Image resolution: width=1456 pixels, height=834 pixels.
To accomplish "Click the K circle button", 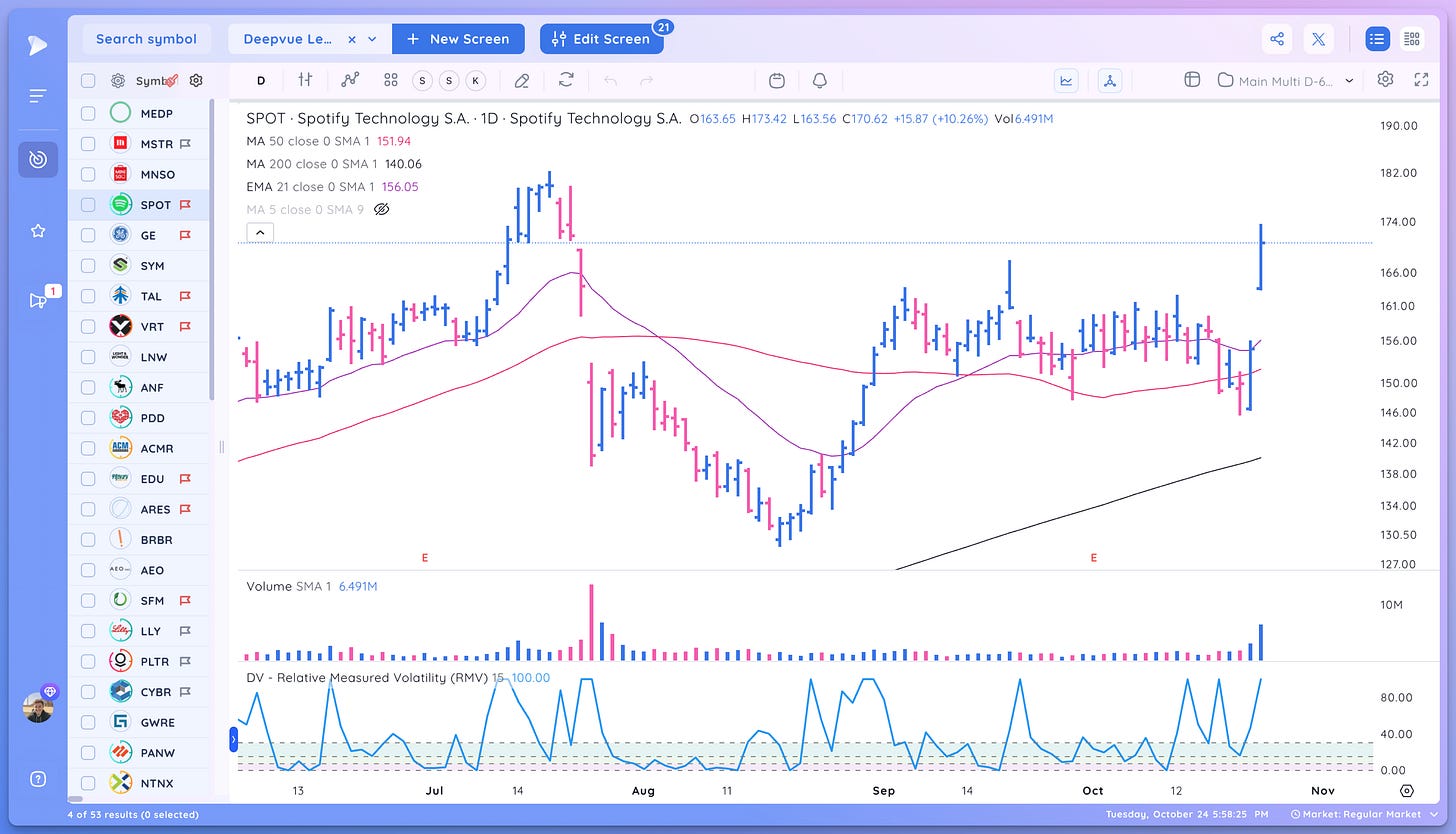I will click(x=475, y=80).
